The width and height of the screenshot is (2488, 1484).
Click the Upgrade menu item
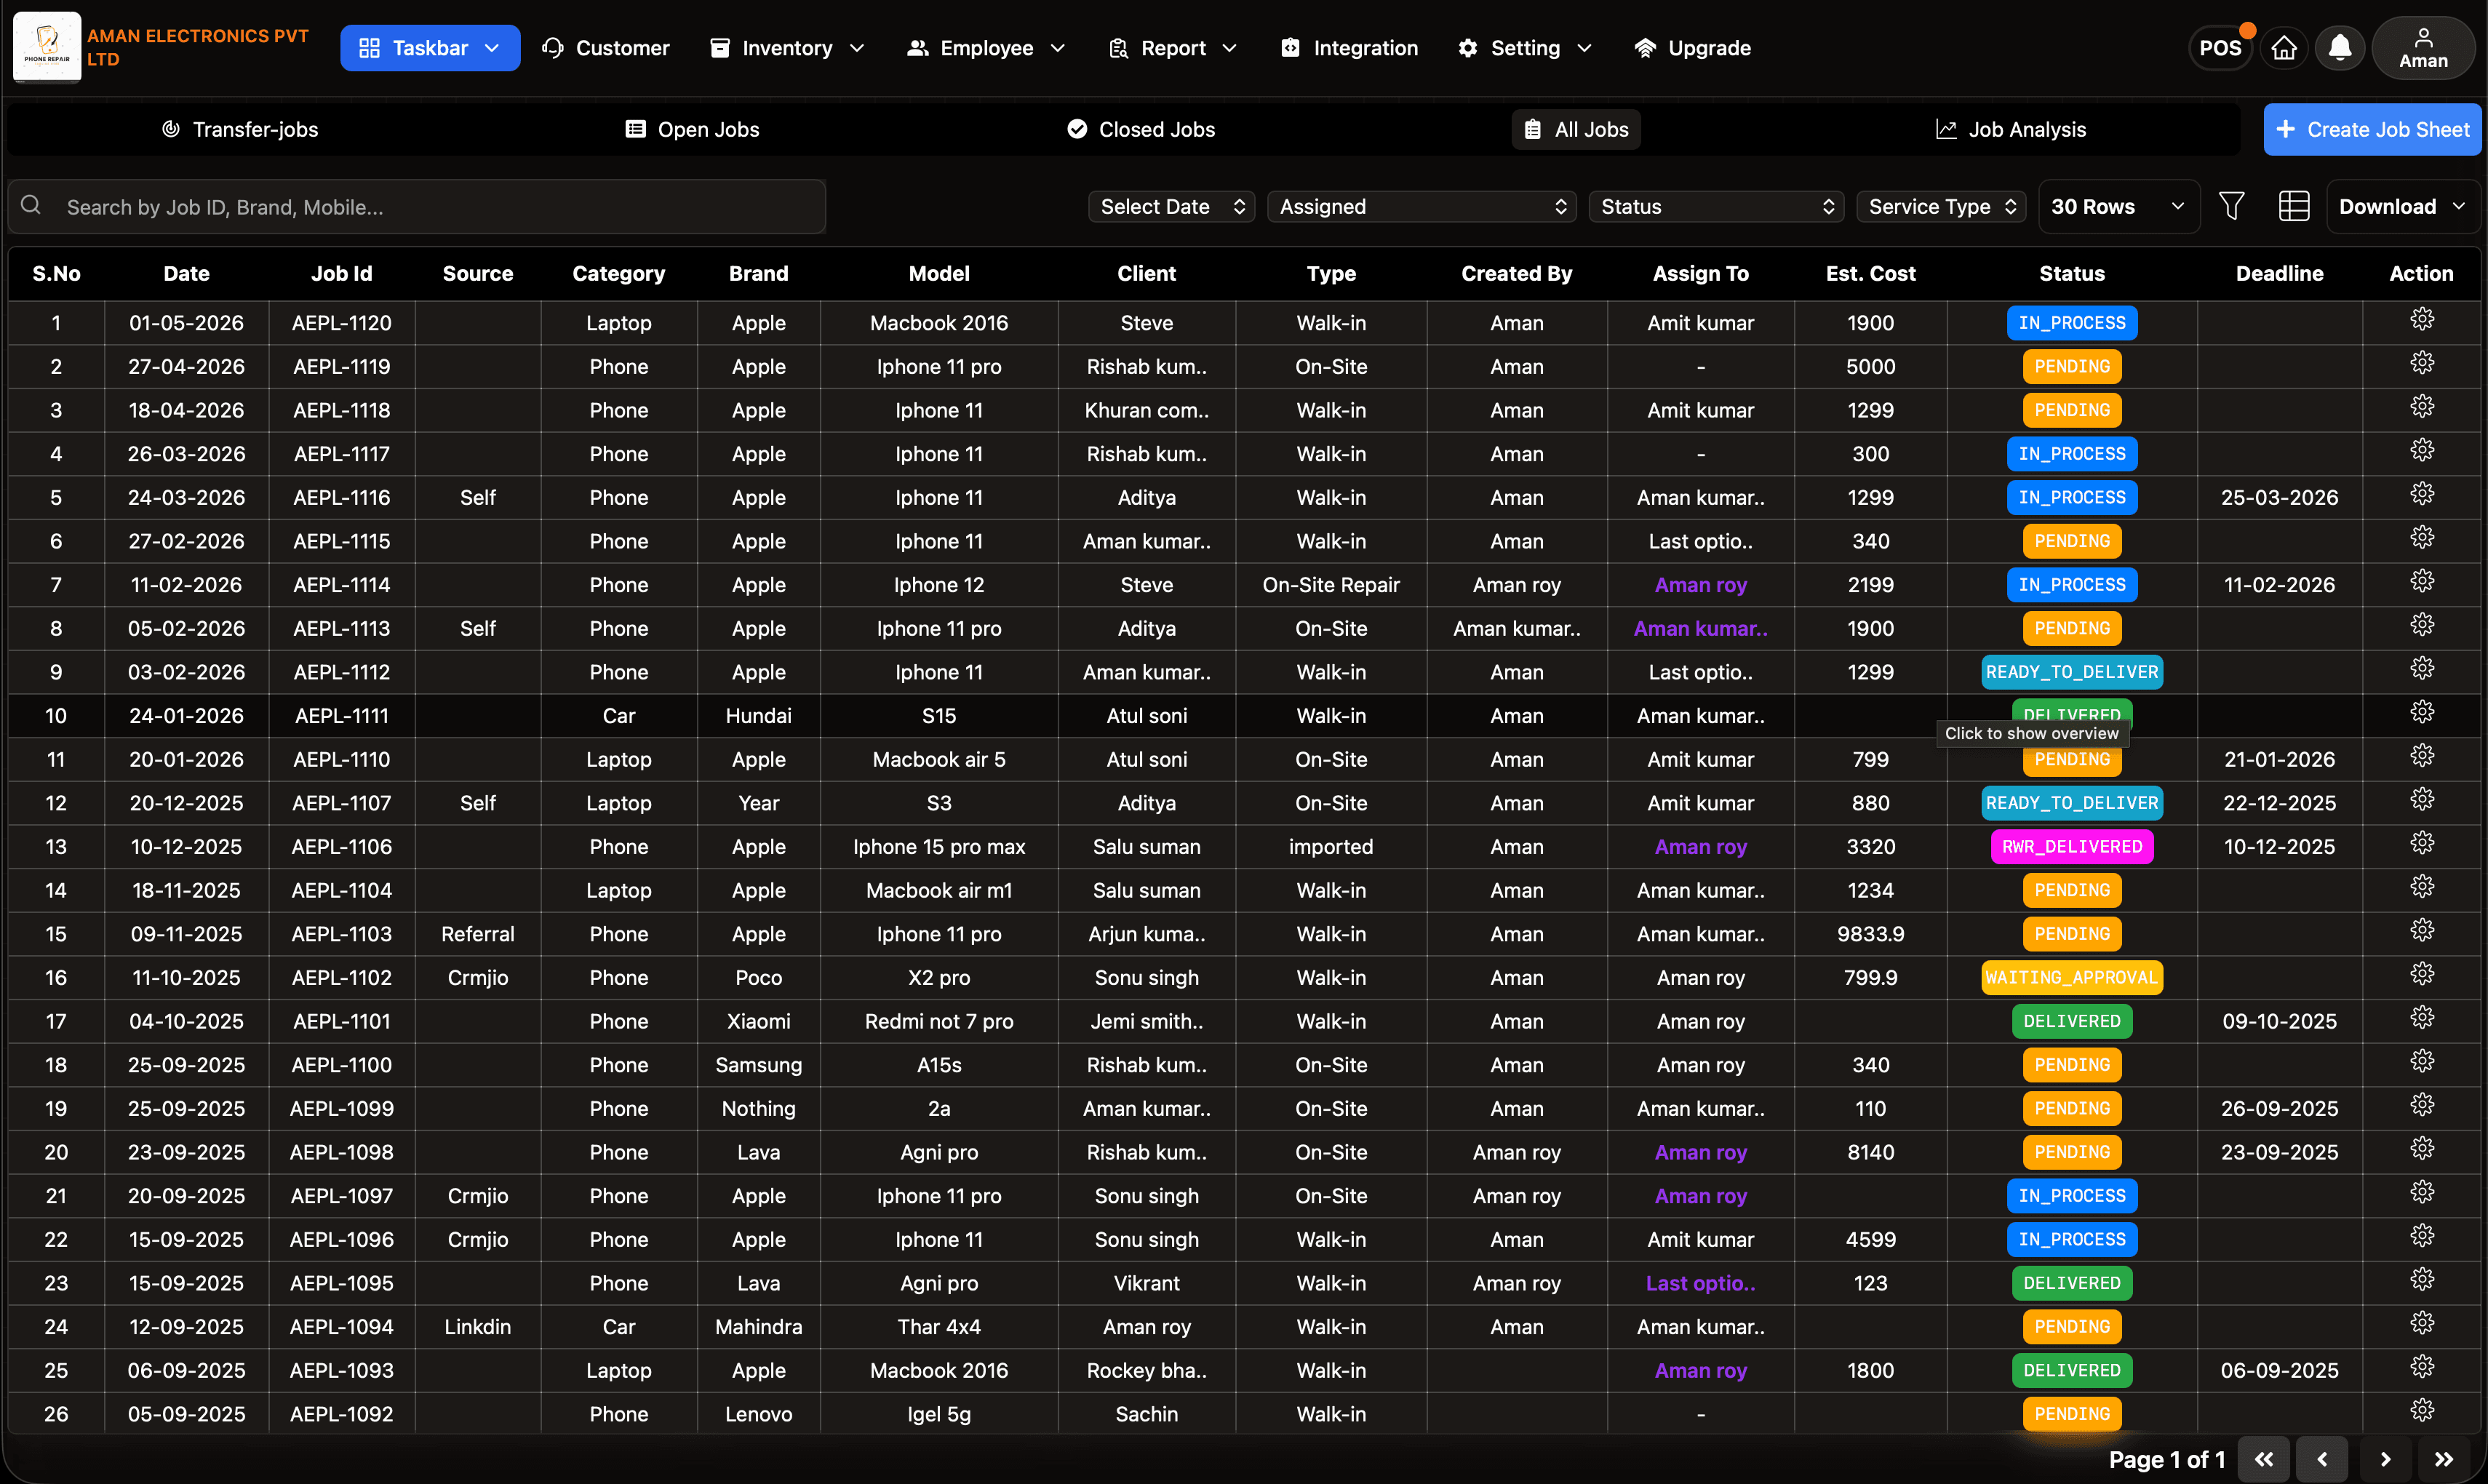click(1692, 48)
